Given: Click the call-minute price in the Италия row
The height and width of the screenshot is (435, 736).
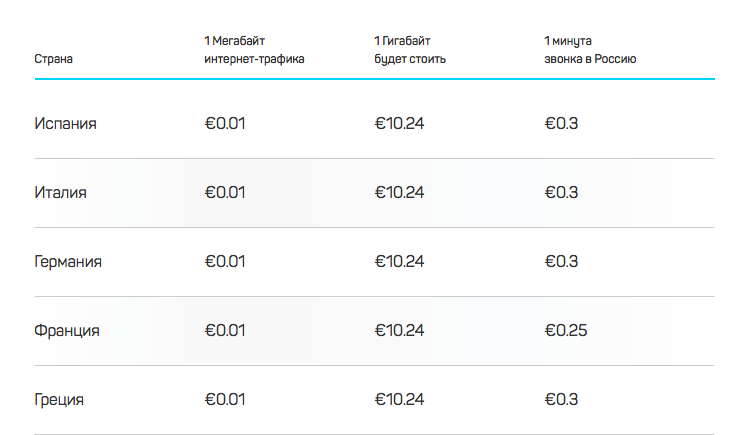Looking at the screenshot, I should [562, 192].
